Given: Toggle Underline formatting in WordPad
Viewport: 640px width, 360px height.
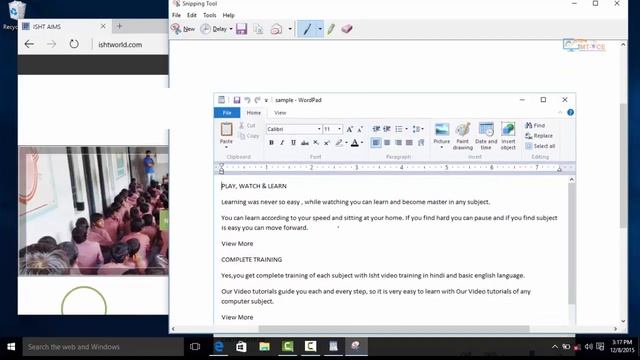Looking at the screenshot, I should click(293, 142).
